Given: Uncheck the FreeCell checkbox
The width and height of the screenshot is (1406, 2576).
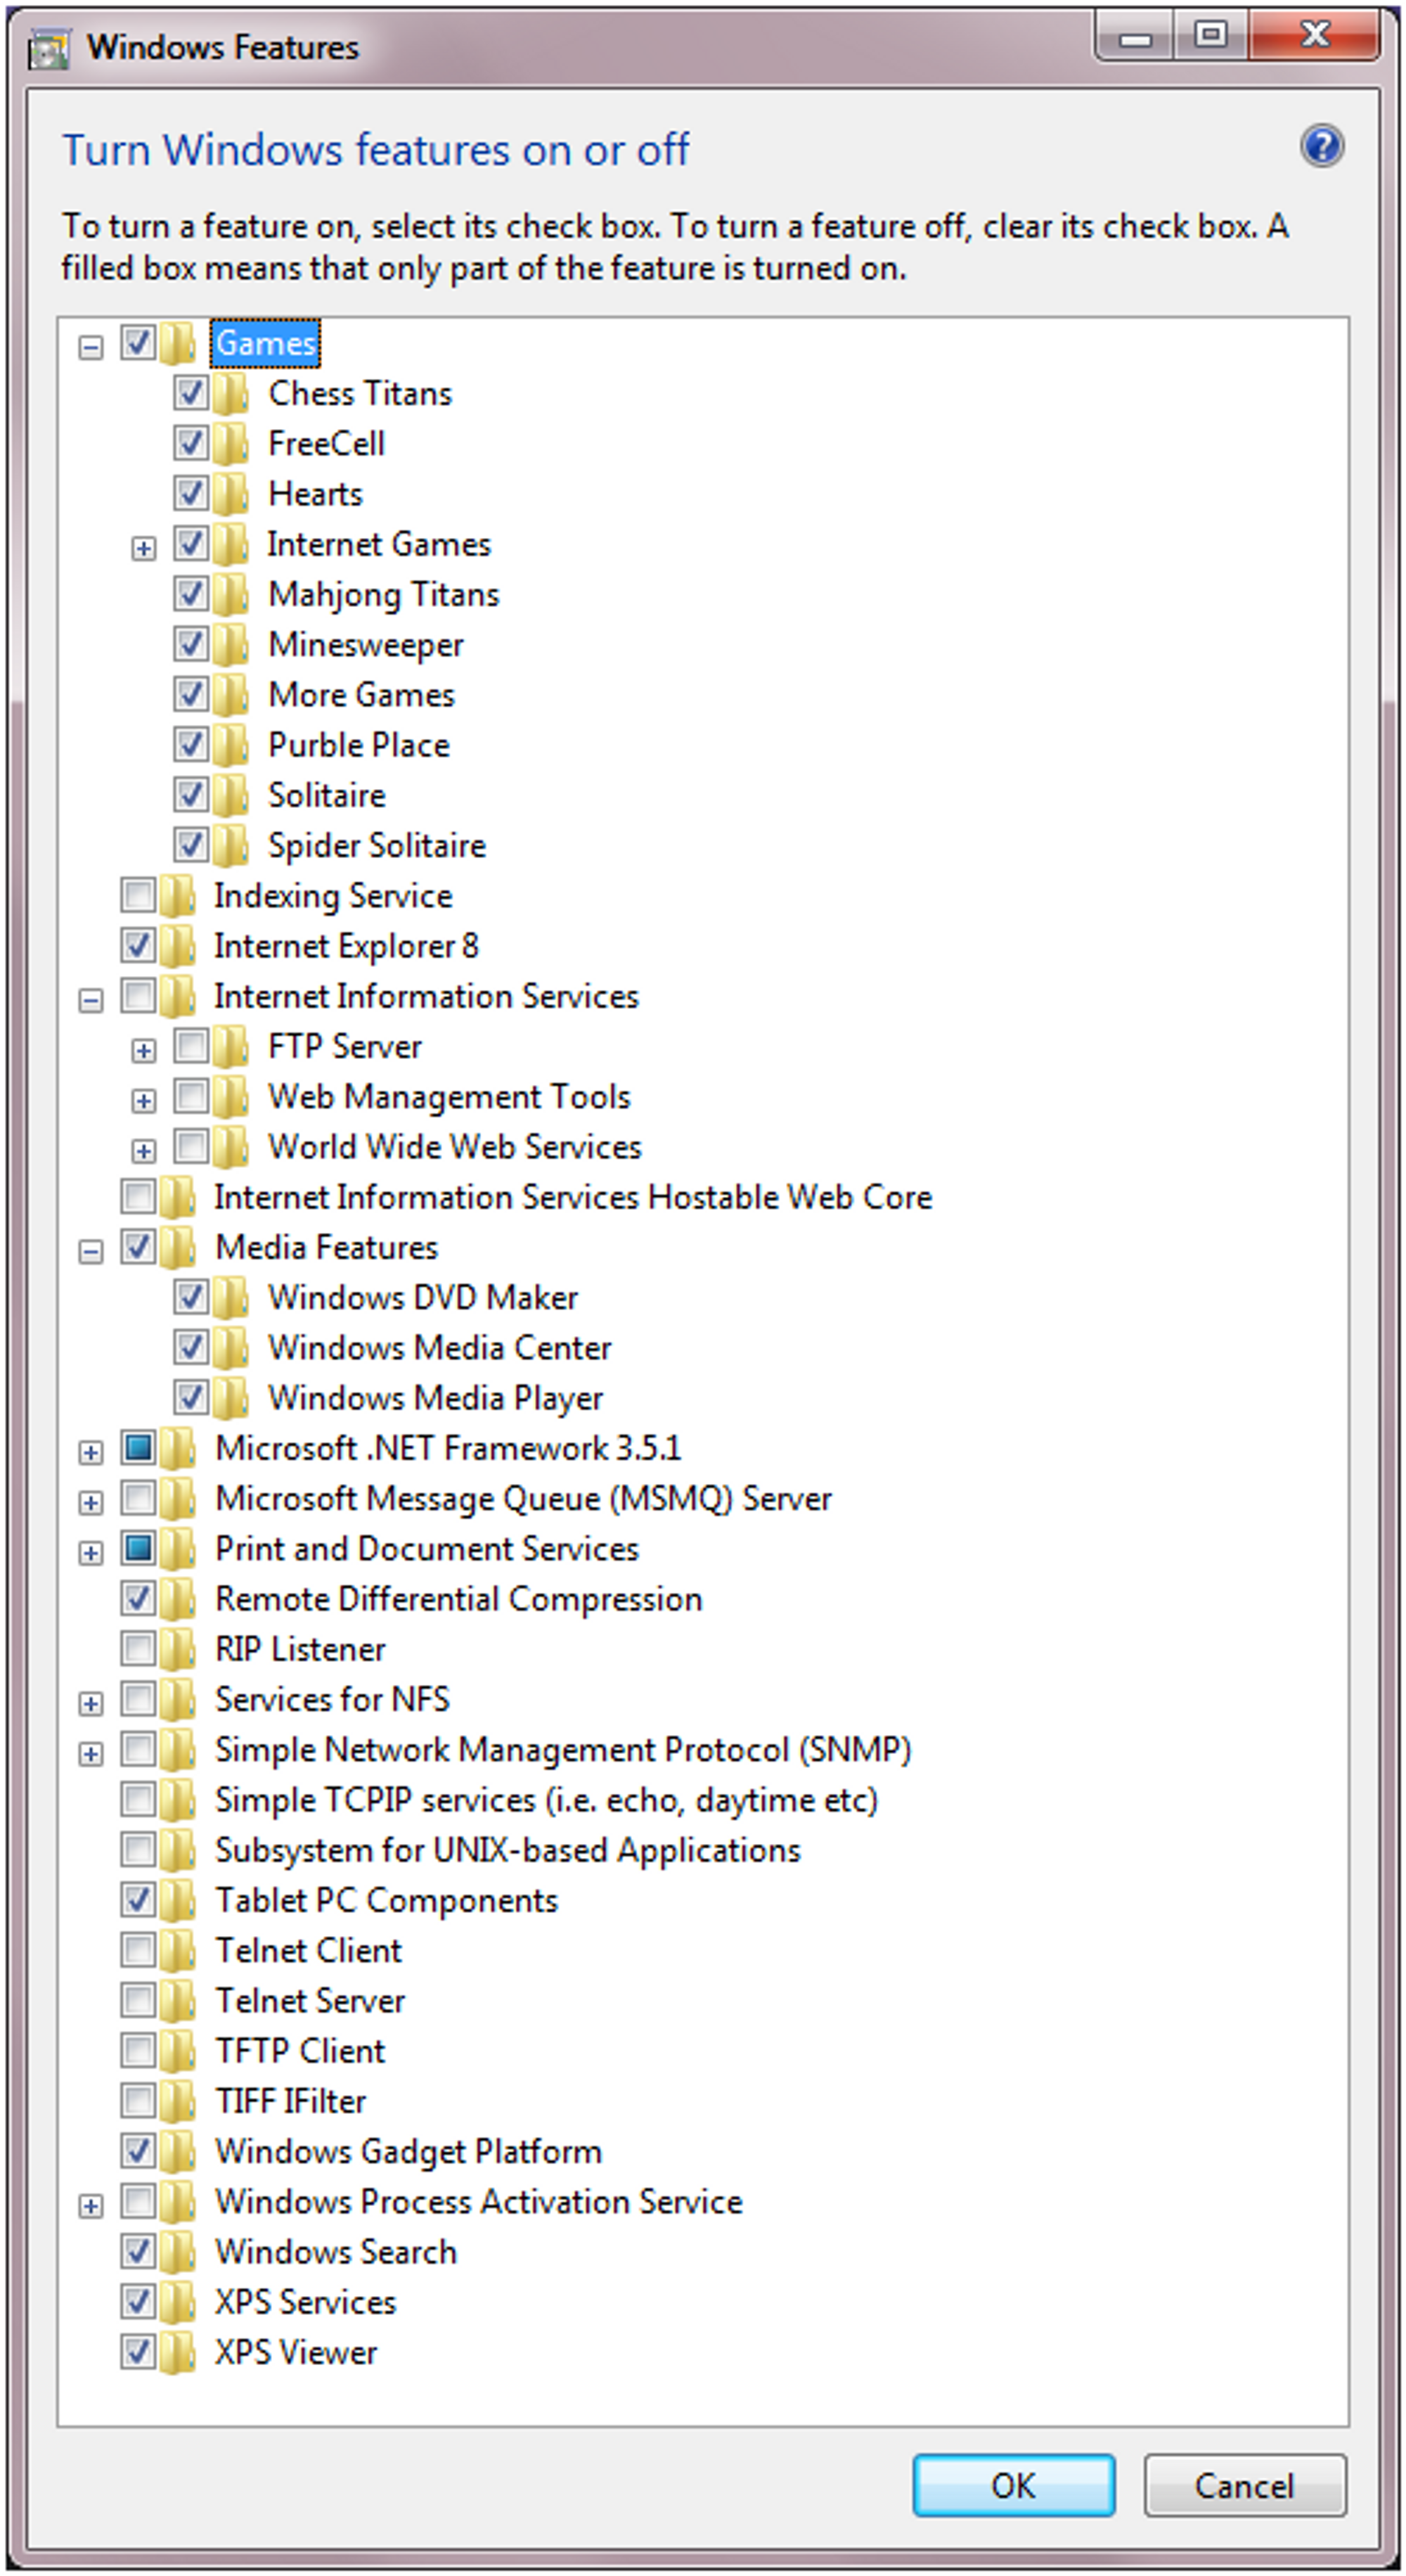Looking at the screenshot, I should coord(190,443).
